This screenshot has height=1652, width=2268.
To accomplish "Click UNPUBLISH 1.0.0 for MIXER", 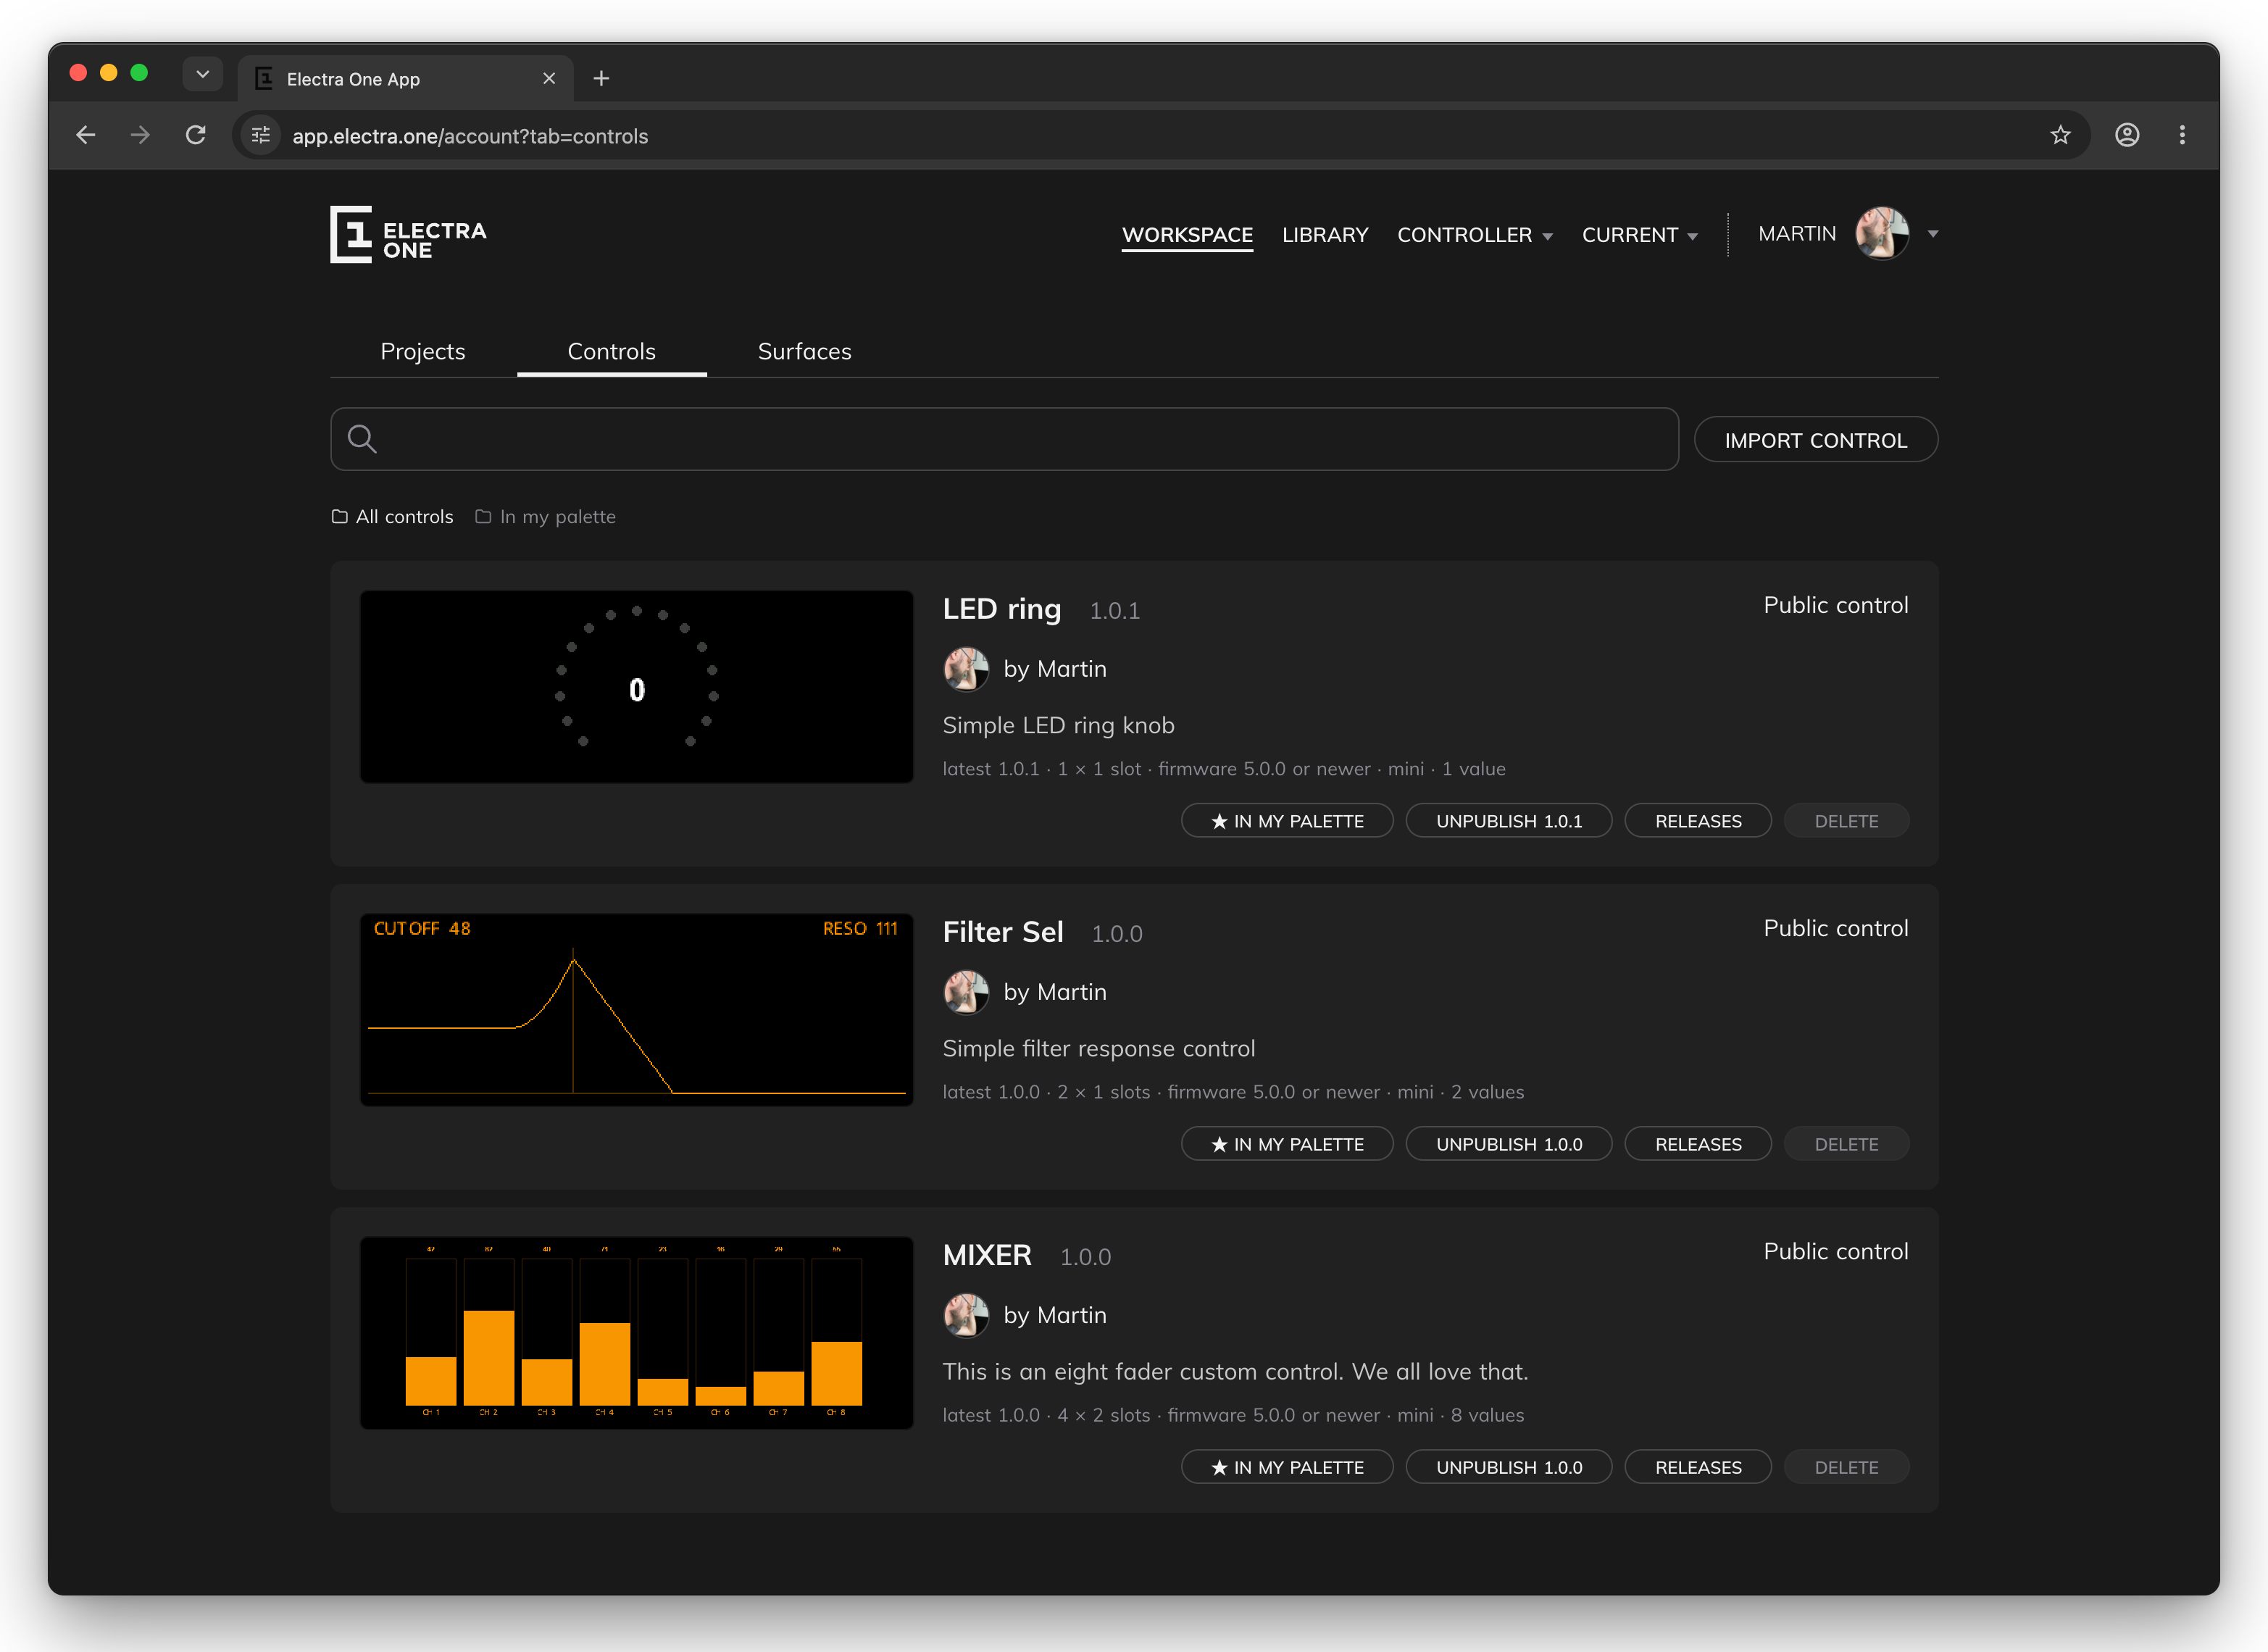I will [1509, 1467].
